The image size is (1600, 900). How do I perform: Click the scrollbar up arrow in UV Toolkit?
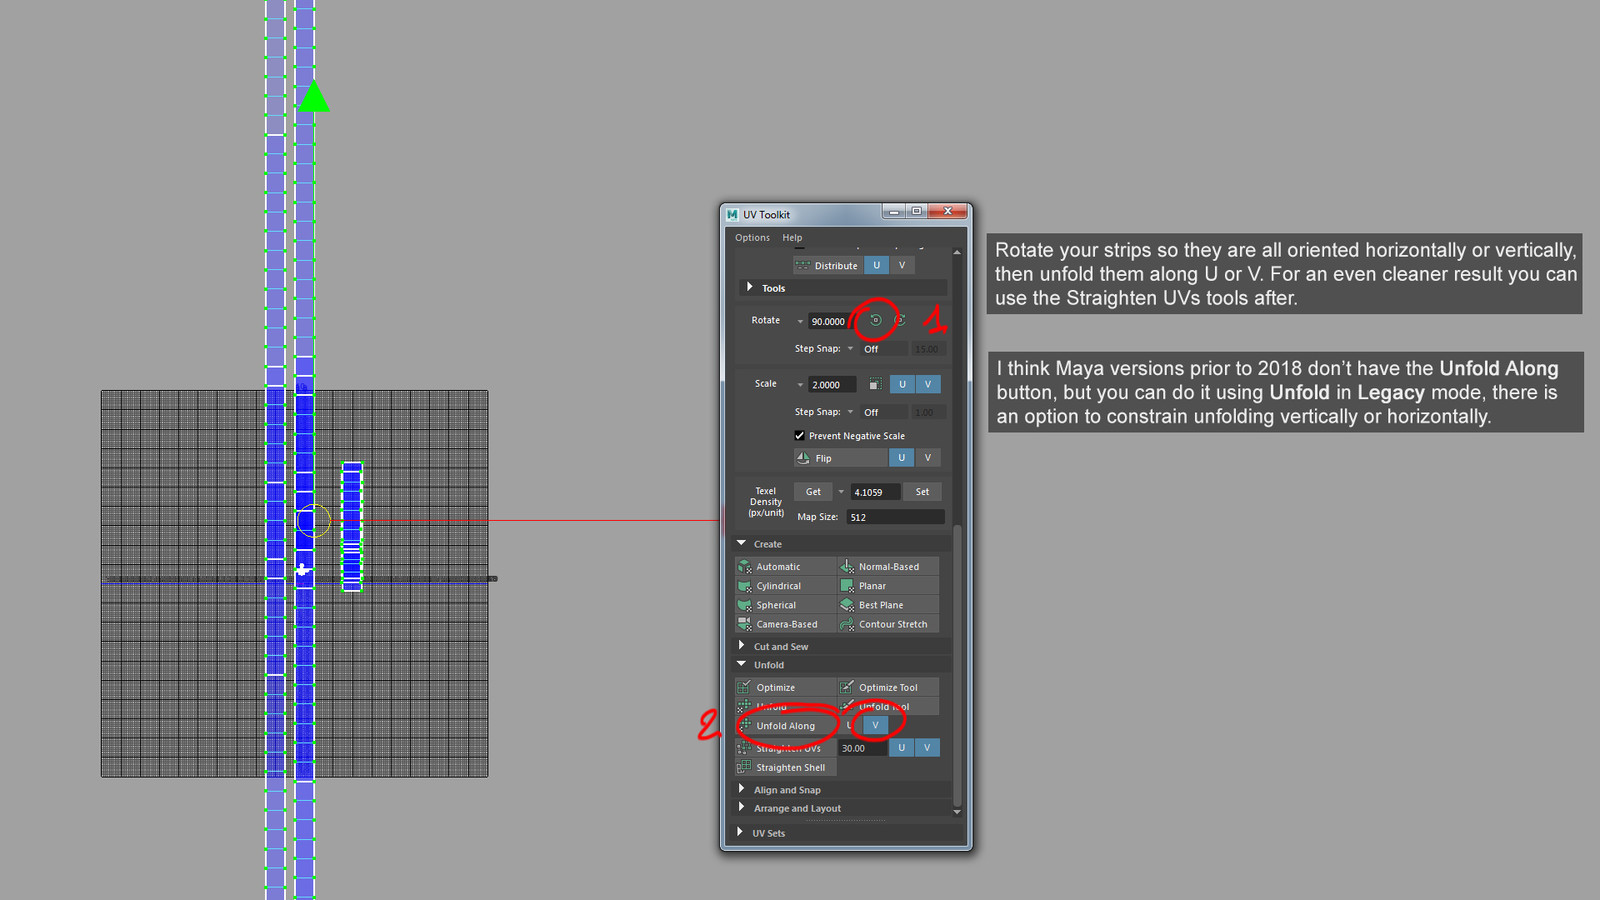[957, 252]
